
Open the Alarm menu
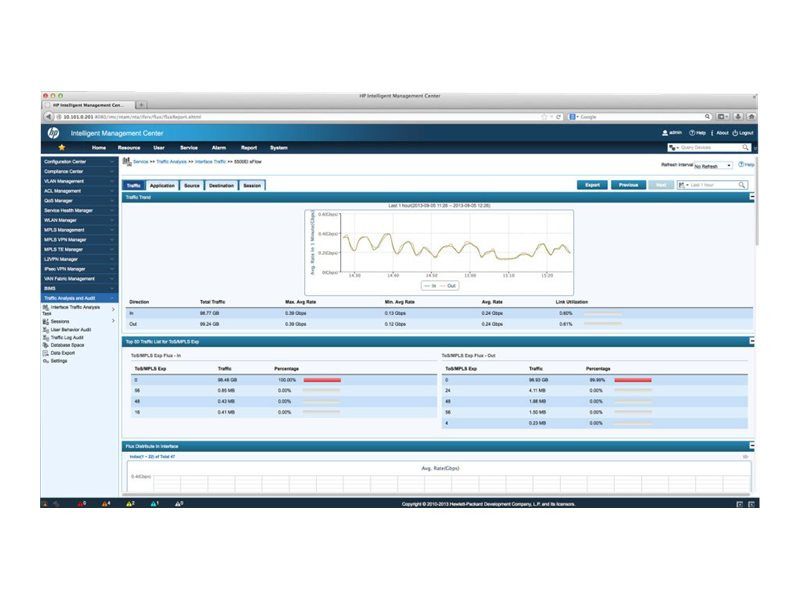click(x=219, y=148)
